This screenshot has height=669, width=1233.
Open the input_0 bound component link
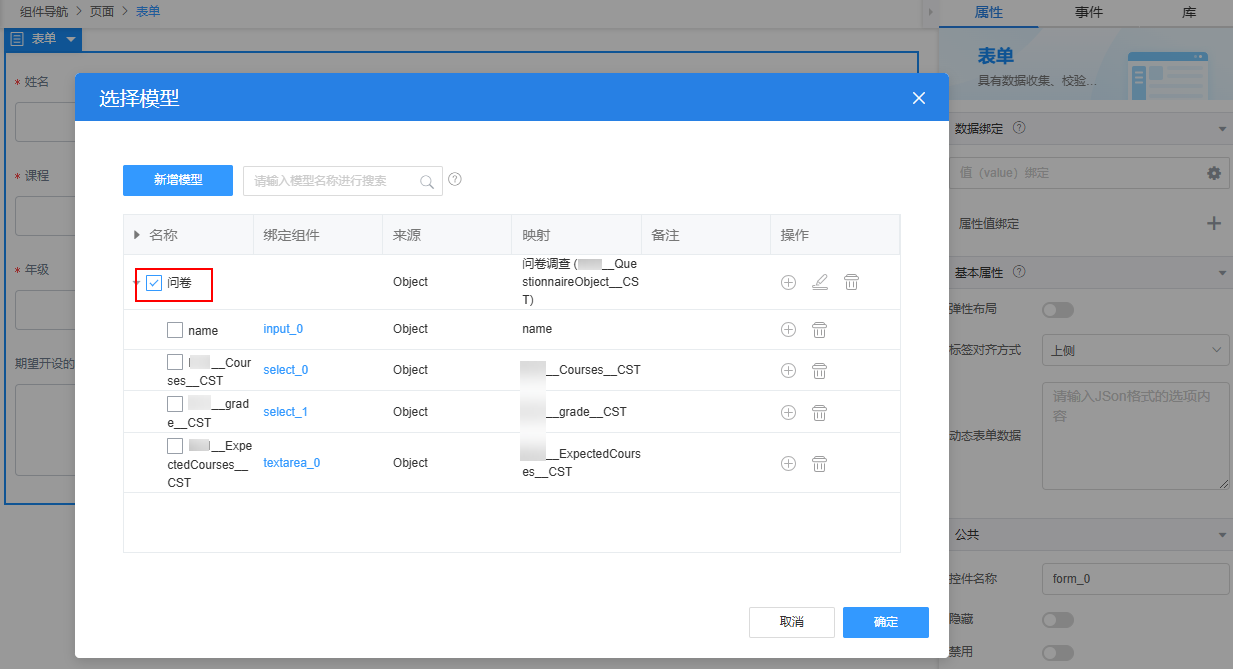[283, 329]
